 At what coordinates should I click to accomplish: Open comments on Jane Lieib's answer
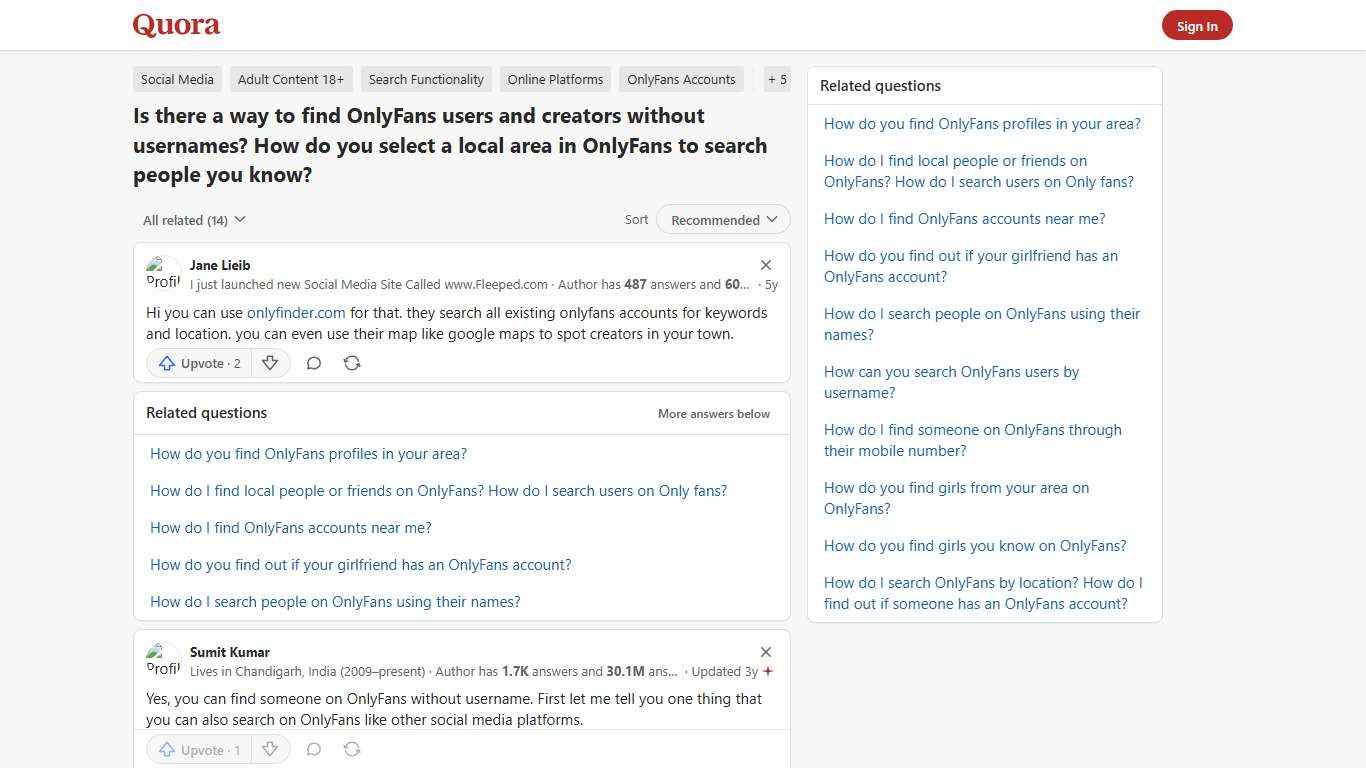click(x=313, y=363)
